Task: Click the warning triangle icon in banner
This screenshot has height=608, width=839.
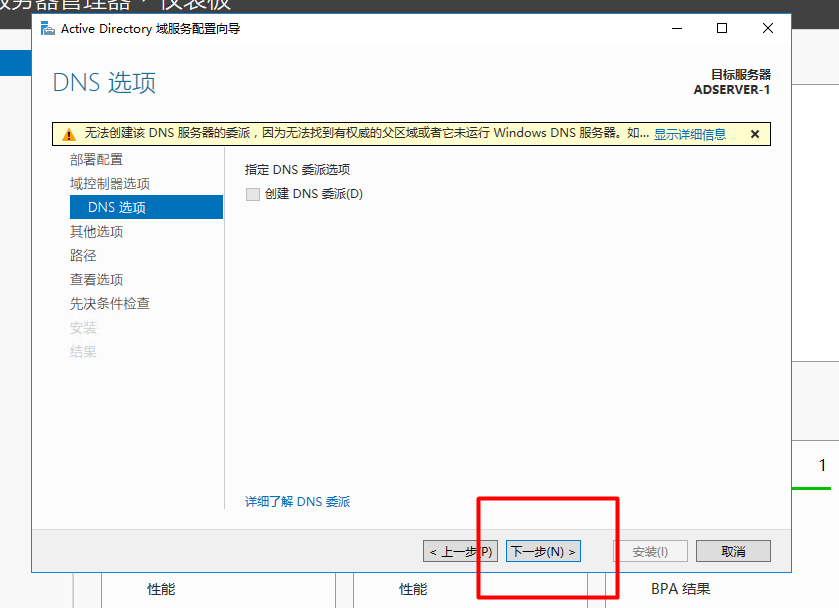Action: click(x=69, y=134)
